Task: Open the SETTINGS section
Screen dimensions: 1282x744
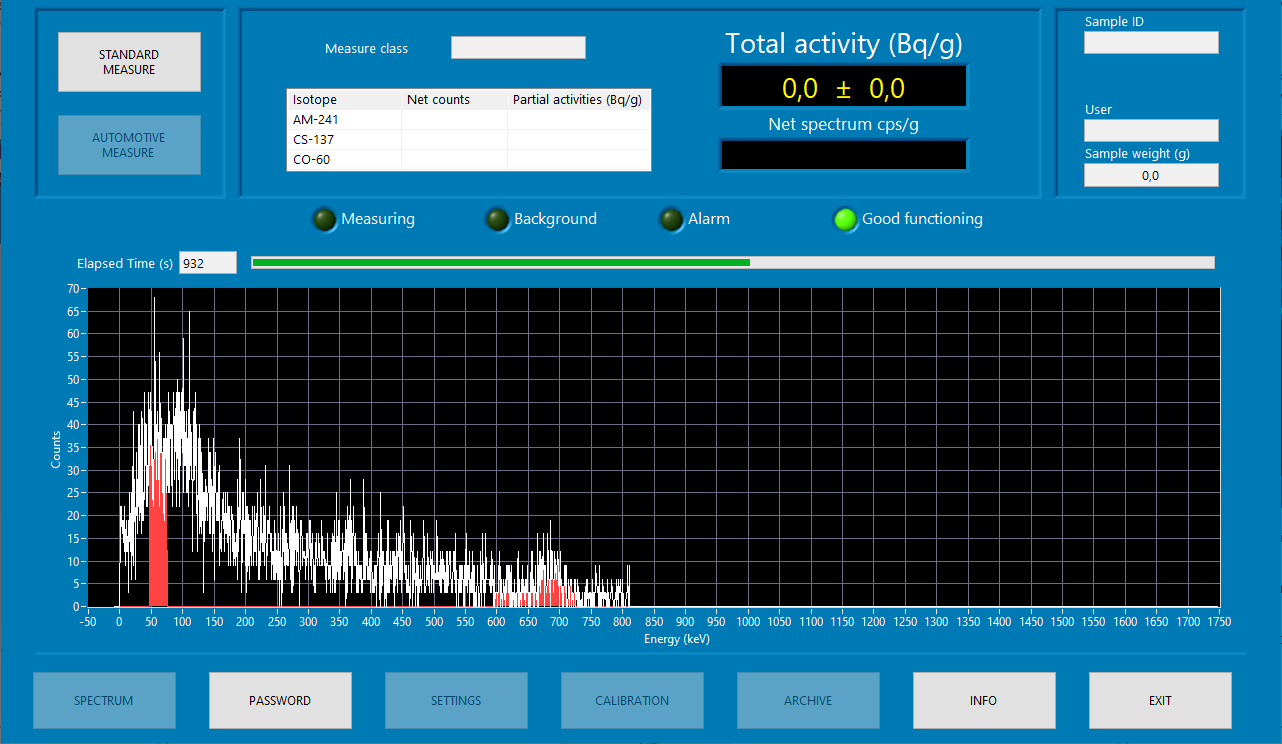Action: click(456, 700)
